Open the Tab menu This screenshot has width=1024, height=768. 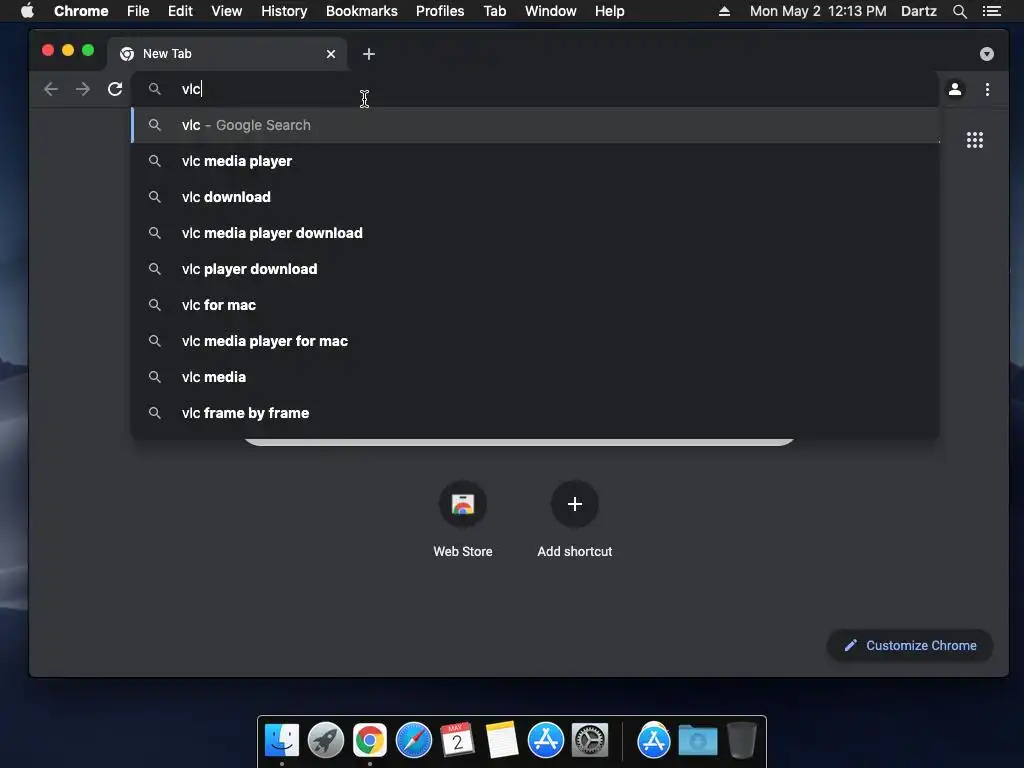coord(494,11)
